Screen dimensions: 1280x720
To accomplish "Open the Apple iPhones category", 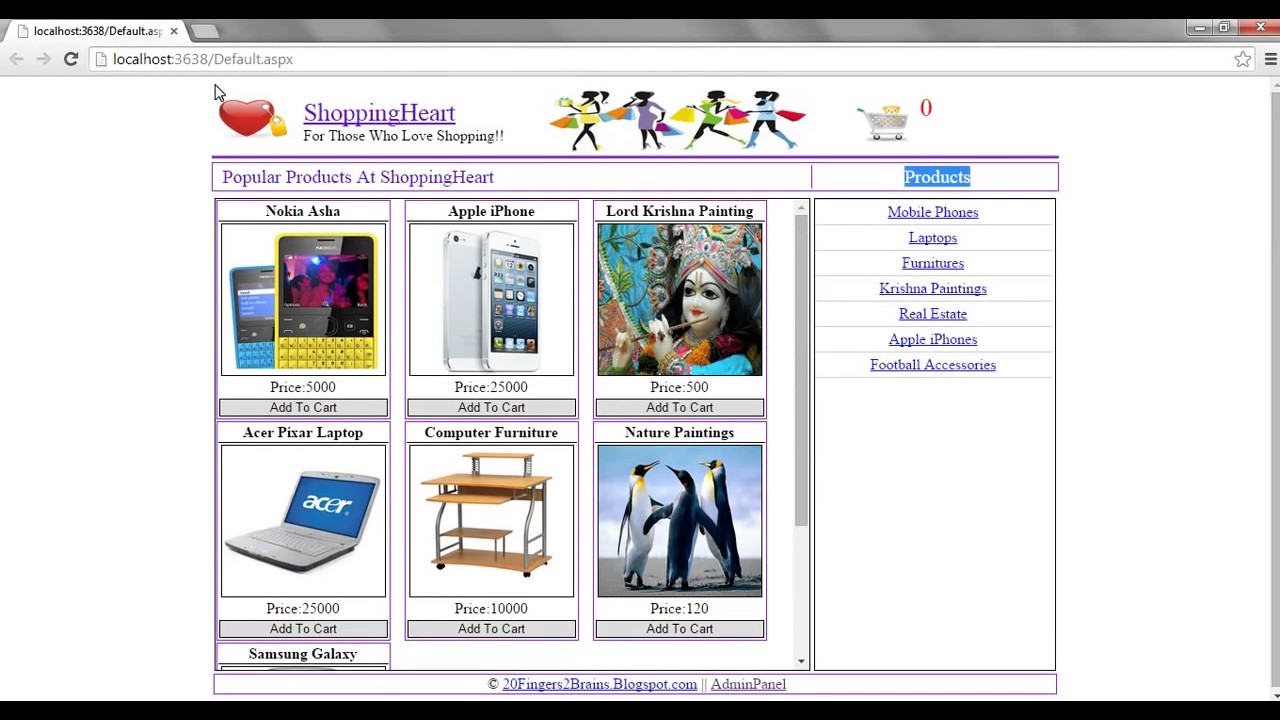I will coord(933,340).
